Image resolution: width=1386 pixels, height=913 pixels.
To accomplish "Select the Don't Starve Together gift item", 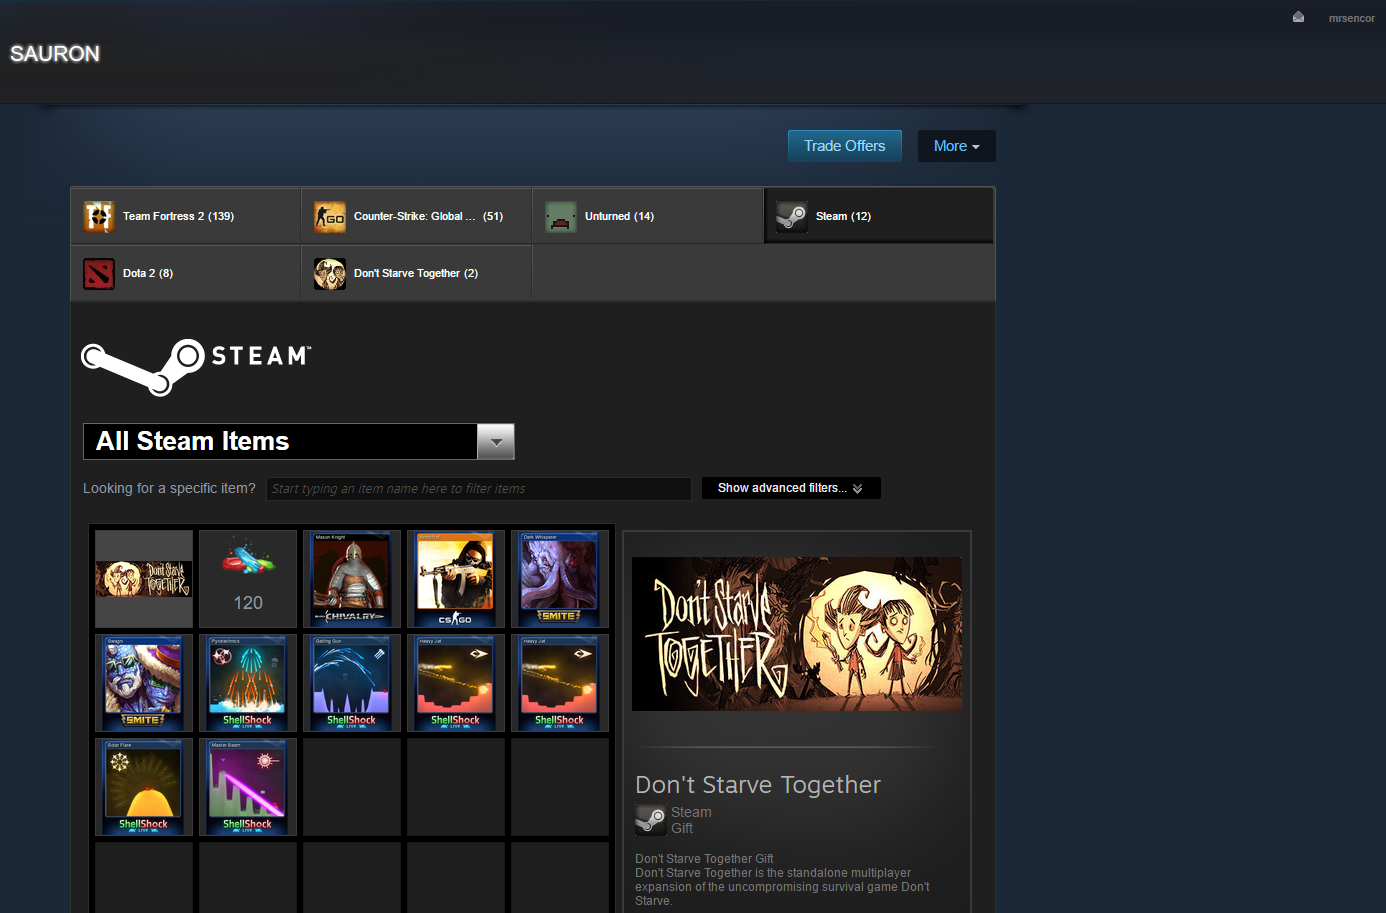I will point(144,579).
